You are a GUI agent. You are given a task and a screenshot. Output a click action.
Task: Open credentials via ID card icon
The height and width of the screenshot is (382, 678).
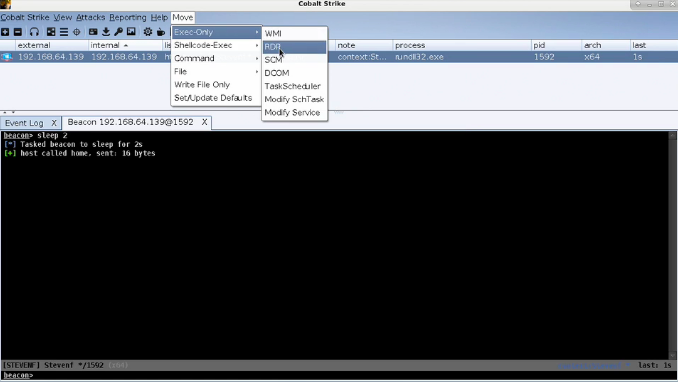(x=93, y=32)
